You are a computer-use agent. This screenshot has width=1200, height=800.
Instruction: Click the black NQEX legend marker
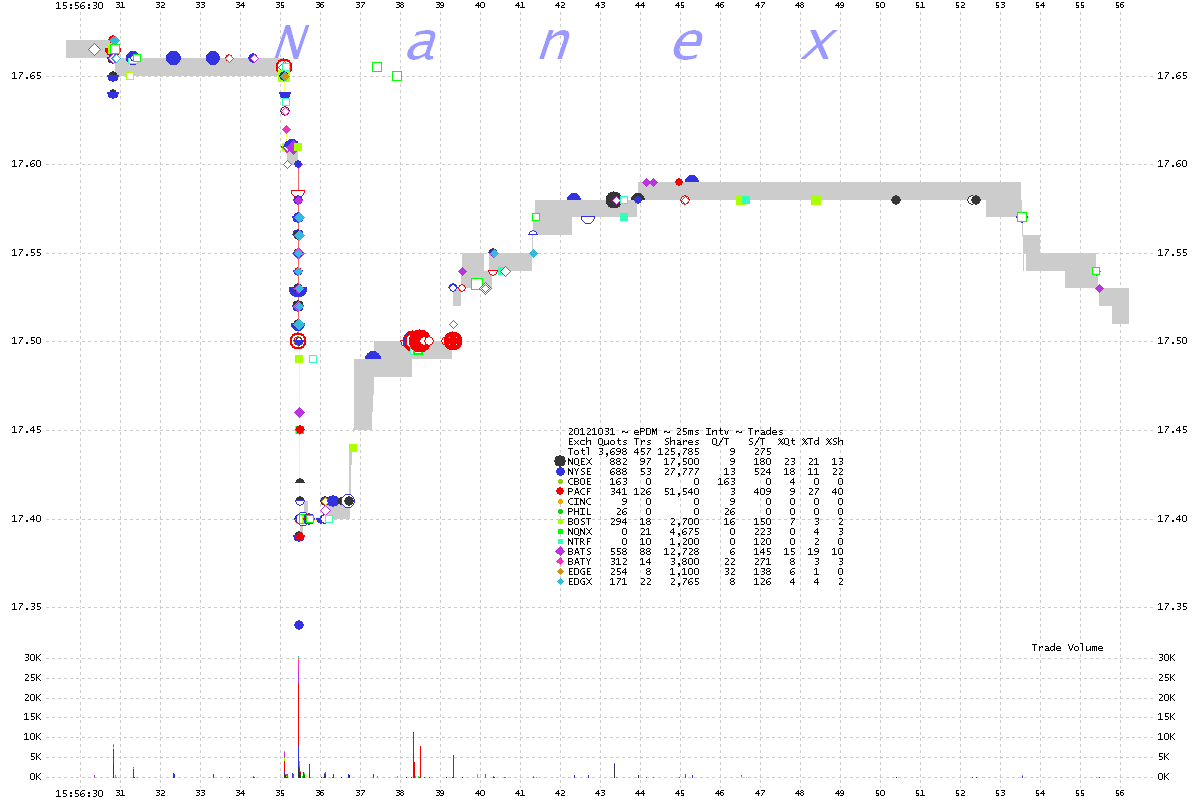click(x=559, y=461)
